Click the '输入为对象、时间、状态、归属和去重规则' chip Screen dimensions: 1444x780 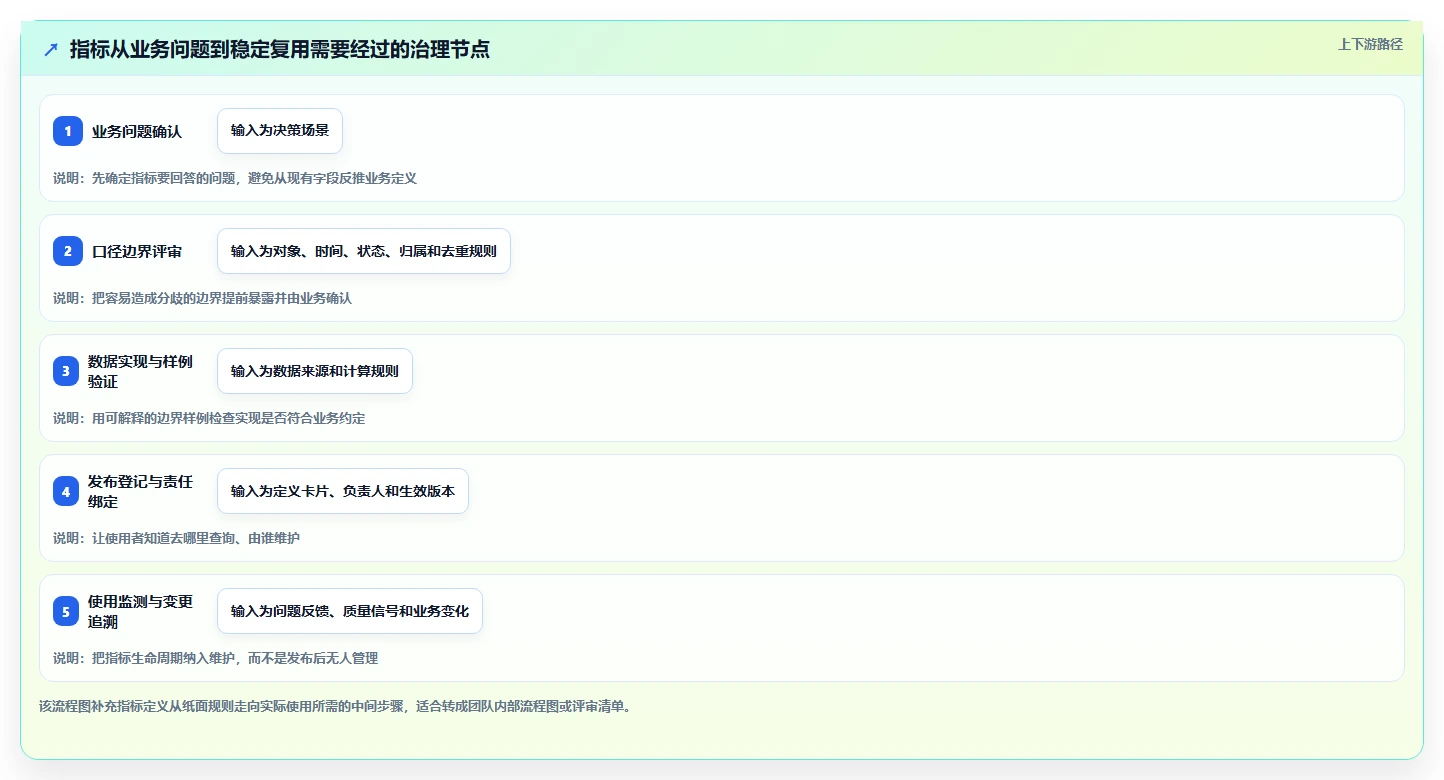pyautogui.click(x=364, y=251)
